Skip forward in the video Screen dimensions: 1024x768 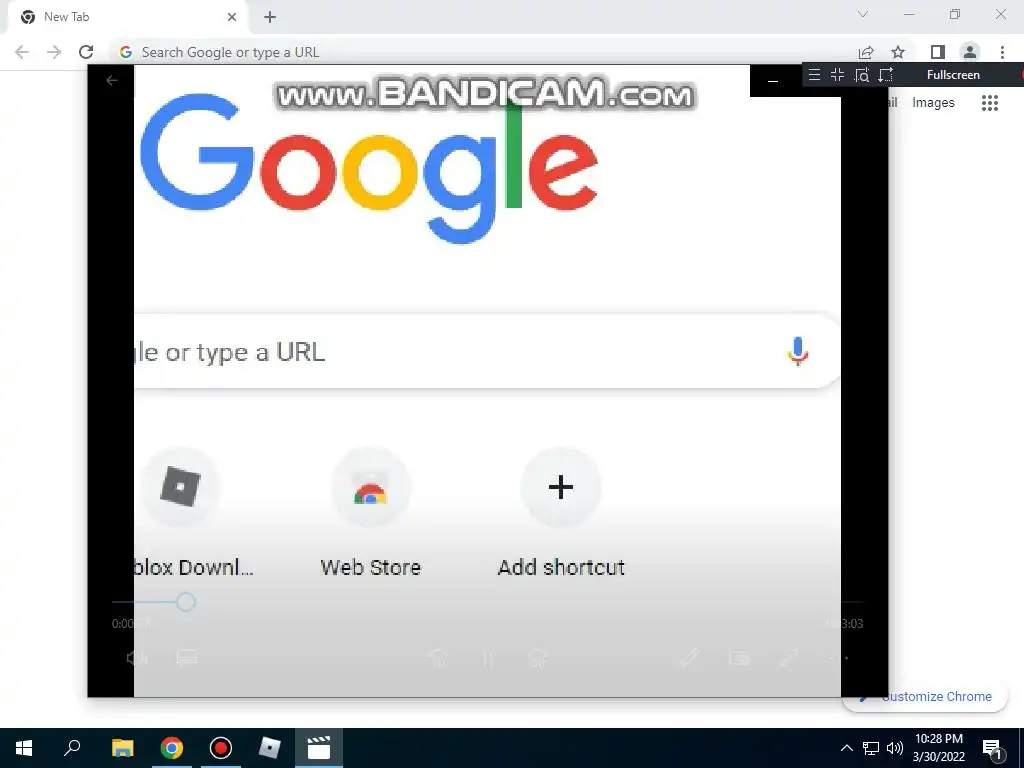[537, 658]
